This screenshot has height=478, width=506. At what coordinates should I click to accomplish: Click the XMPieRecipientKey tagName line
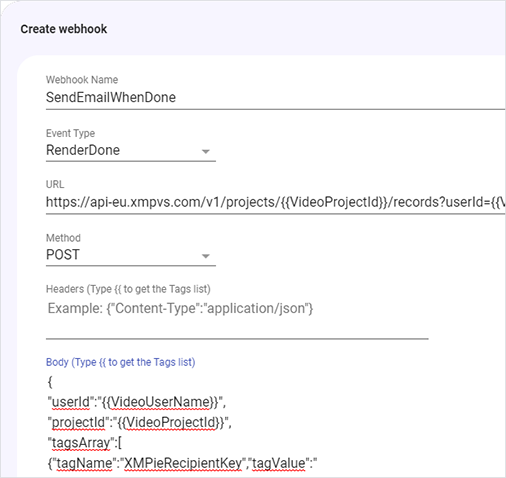coord(182,463)
